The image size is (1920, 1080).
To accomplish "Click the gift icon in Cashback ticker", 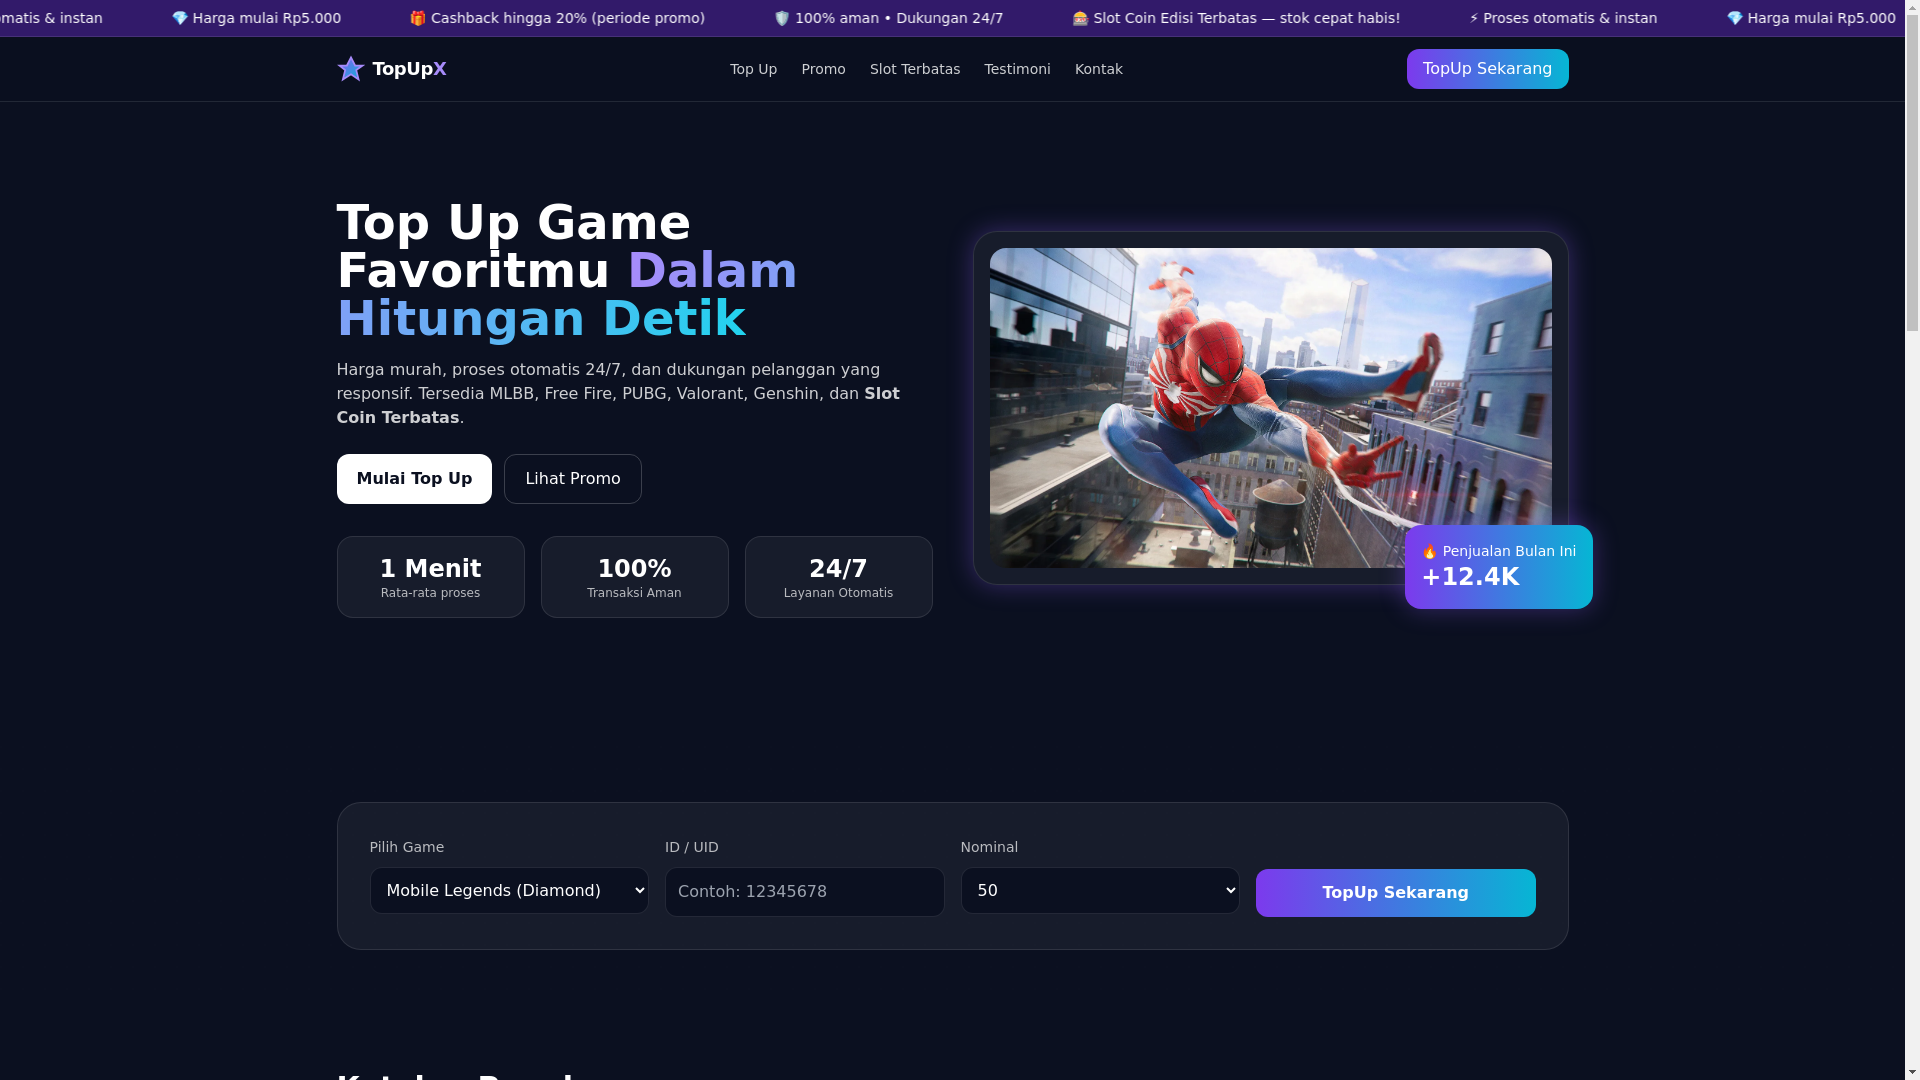I will 418,18.
